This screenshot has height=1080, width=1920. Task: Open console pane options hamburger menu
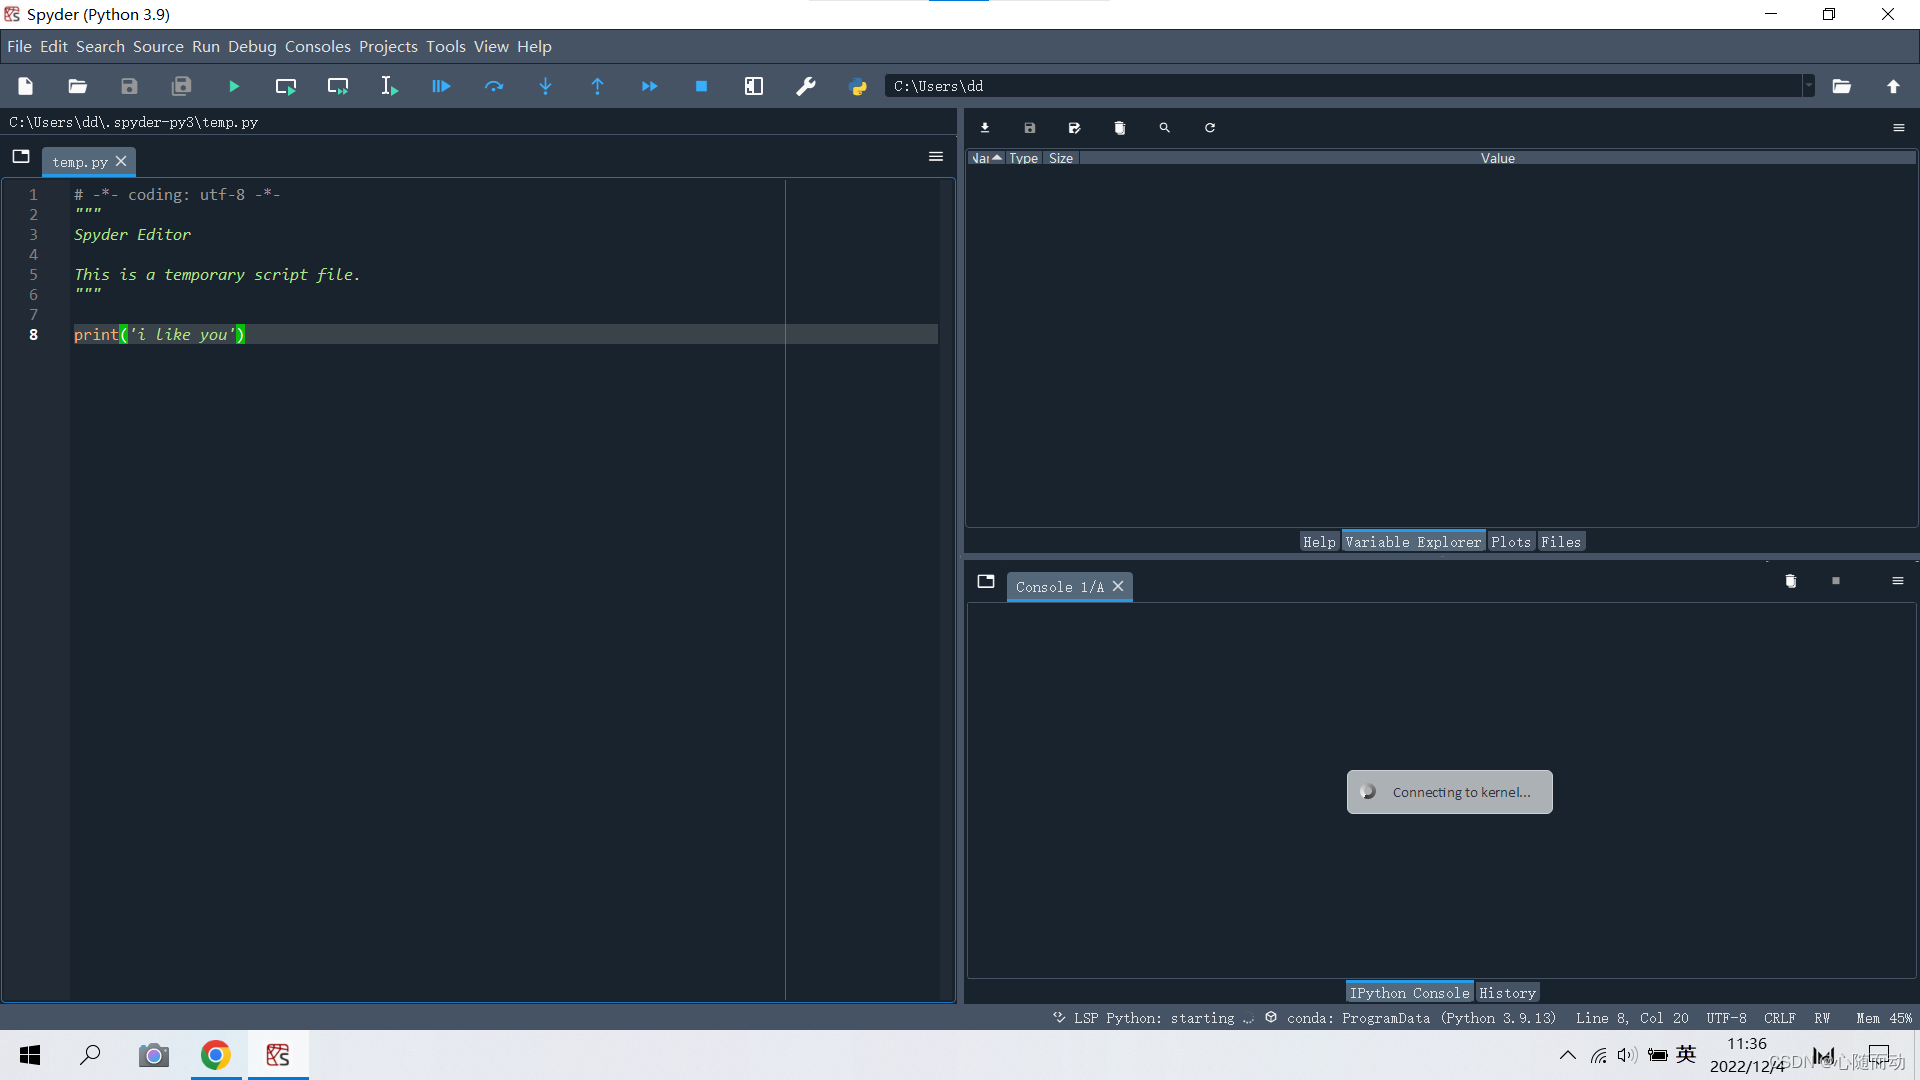click(1897, 581)
